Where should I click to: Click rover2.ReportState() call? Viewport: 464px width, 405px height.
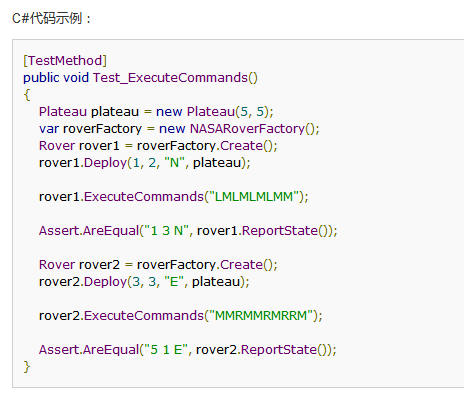click(263, 350)
